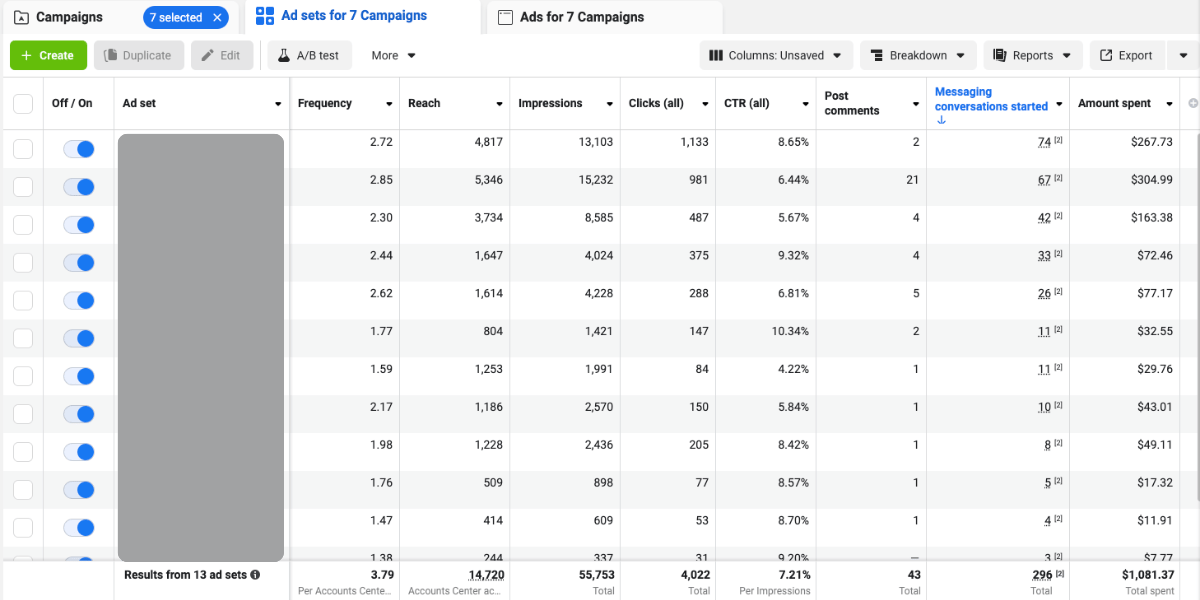Expand the Breakdown dropdown
This screenshot has width=1200, height=600.
918,56
